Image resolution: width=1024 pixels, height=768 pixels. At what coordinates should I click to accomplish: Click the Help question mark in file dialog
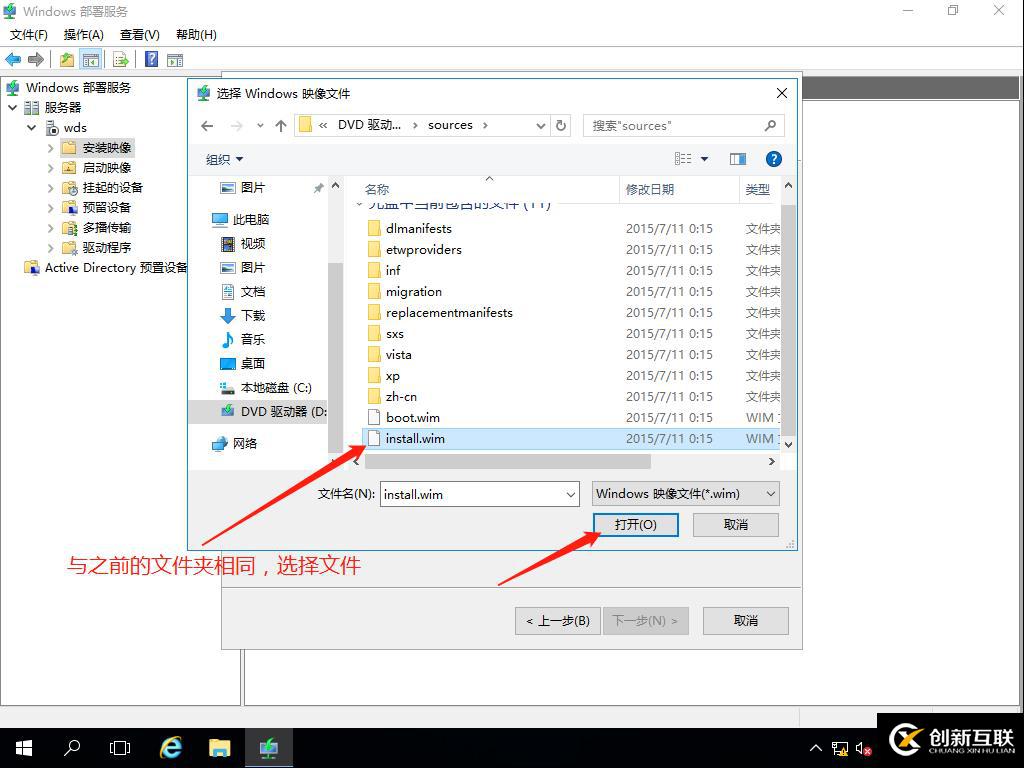773,159
